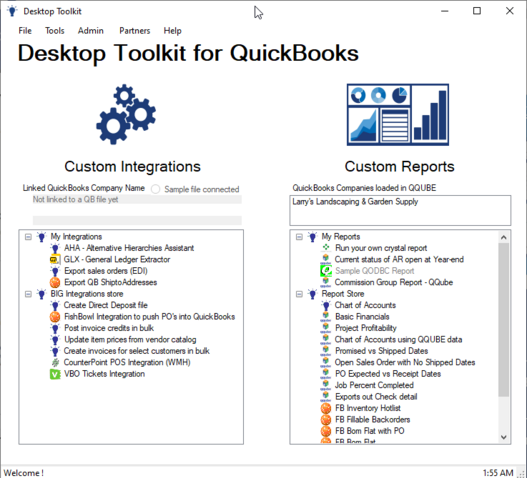This screenshot has height=478, width=527.
Task: Open the Partners menu
Action: pos(135,31)
